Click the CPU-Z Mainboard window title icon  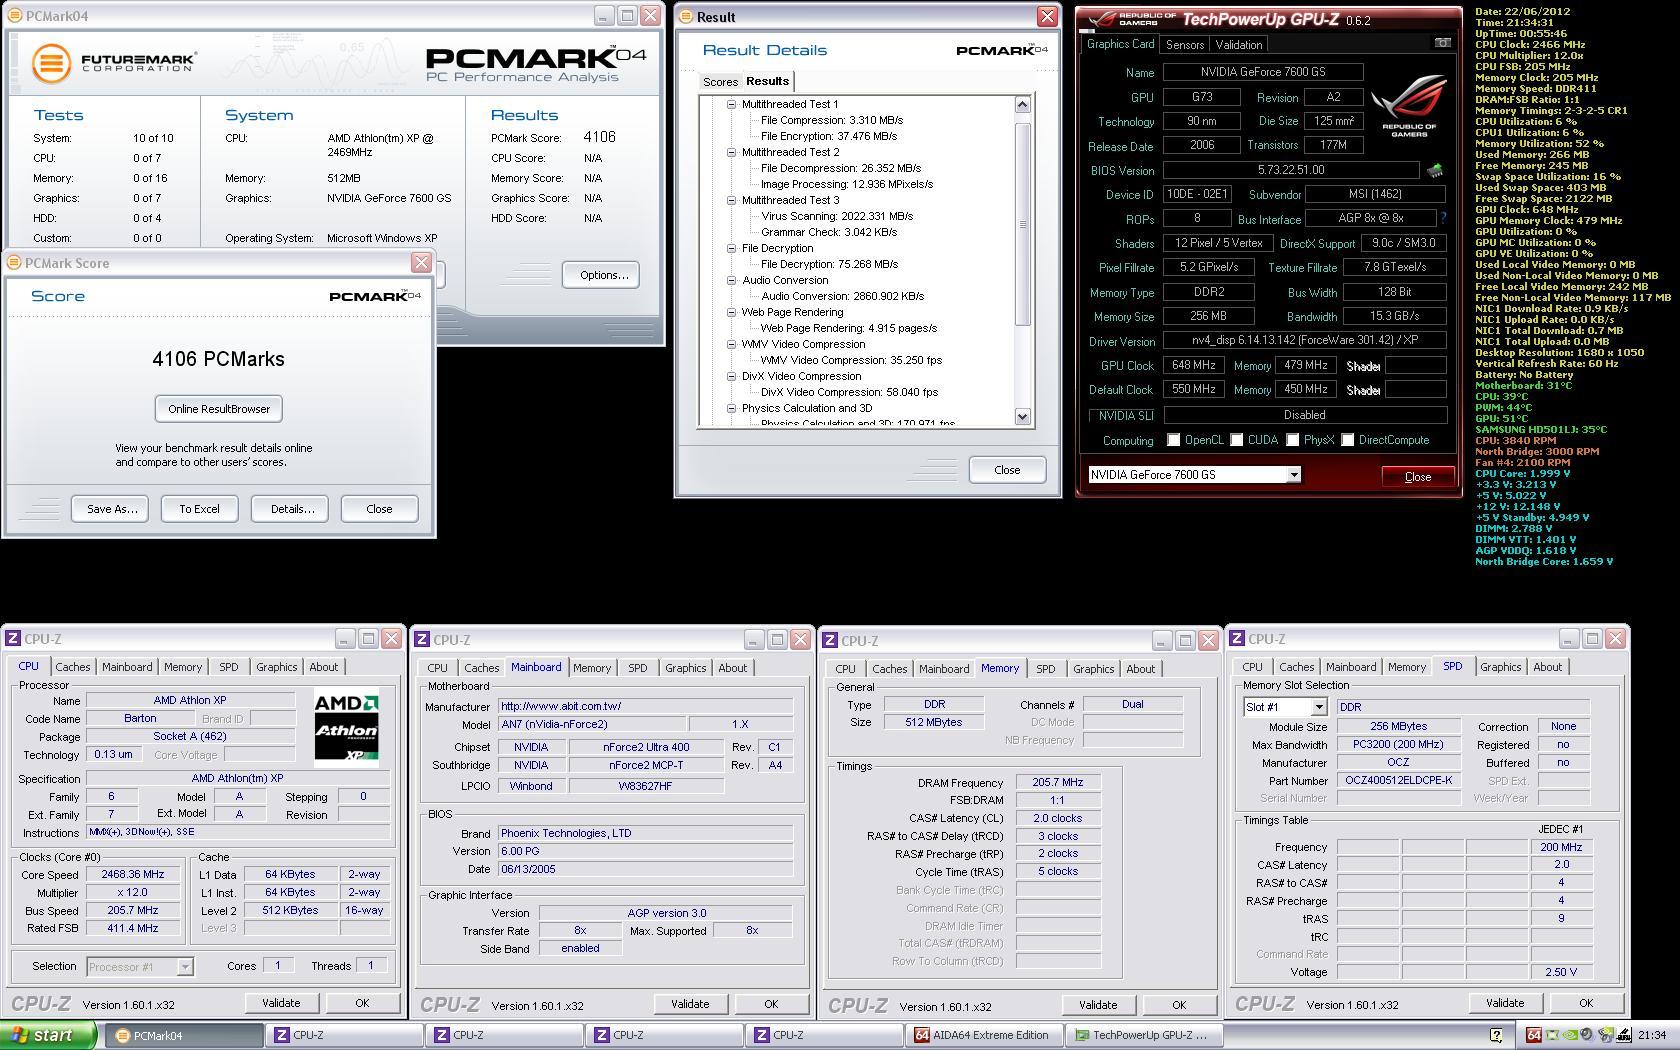(422, 640)
